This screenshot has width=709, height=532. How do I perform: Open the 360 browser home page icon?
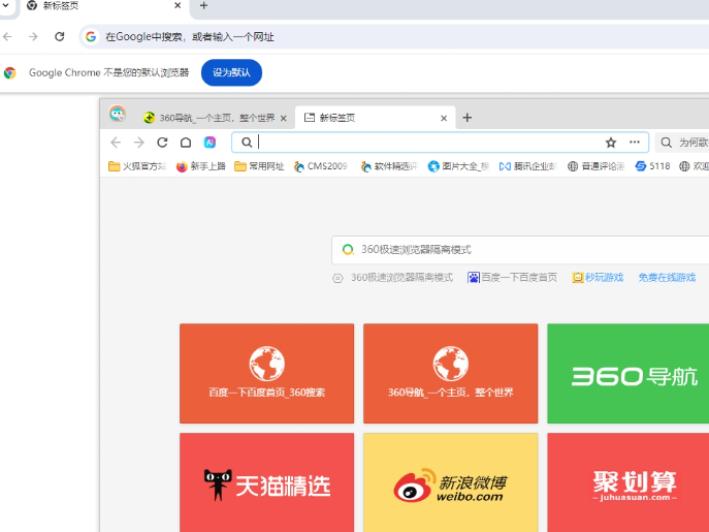(x=185, y=143)
